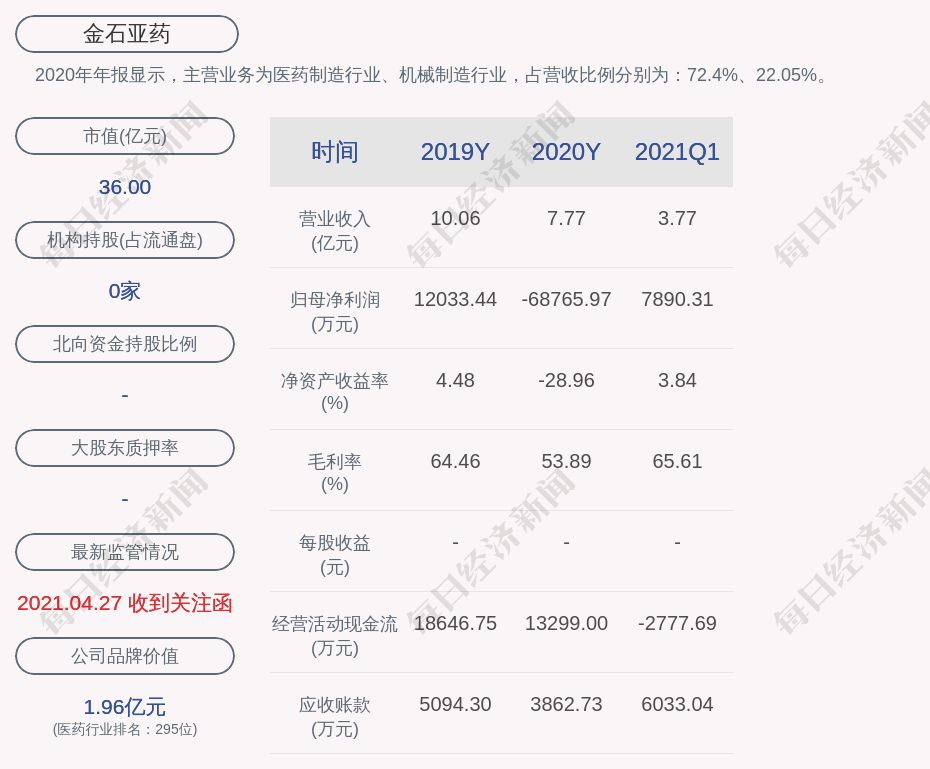Viewport: 930px width, 769px height.
Task: Select cash flow value 13299.00
Action: [x=566, y=624]
